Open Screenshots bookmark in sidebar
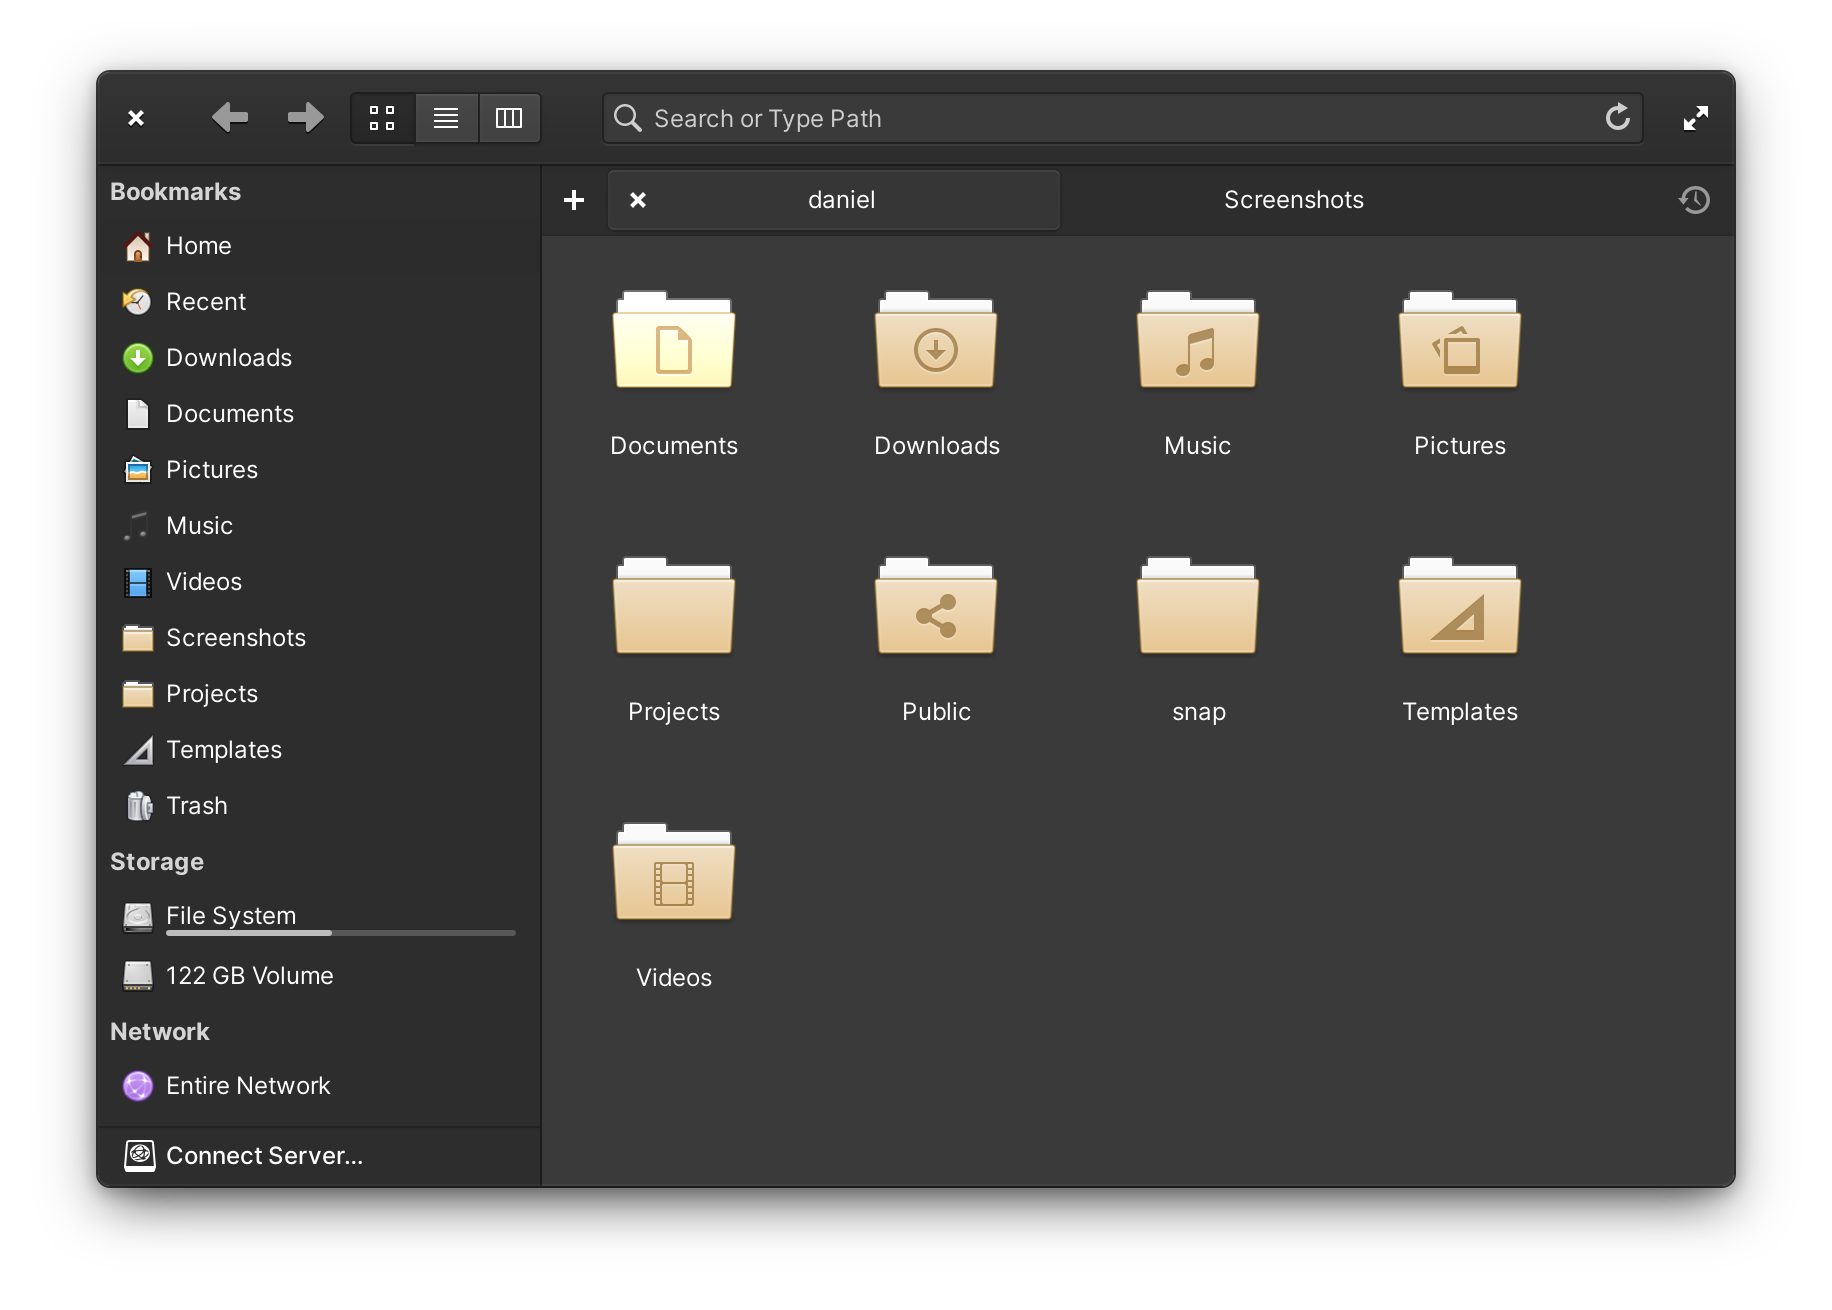 coord(320,638)
